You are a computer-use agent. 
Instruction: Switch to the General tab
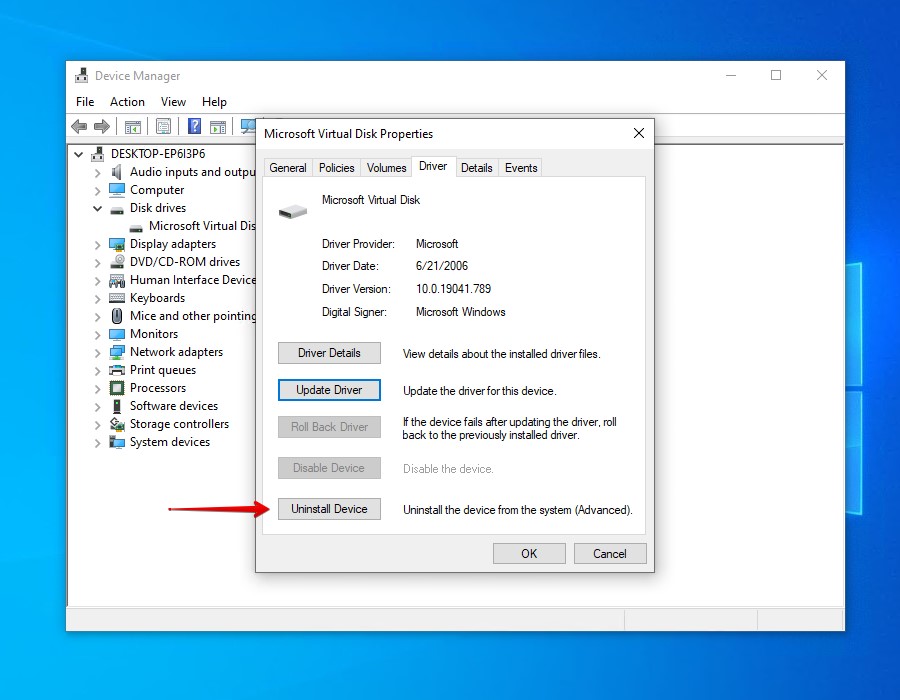point(288,168)
